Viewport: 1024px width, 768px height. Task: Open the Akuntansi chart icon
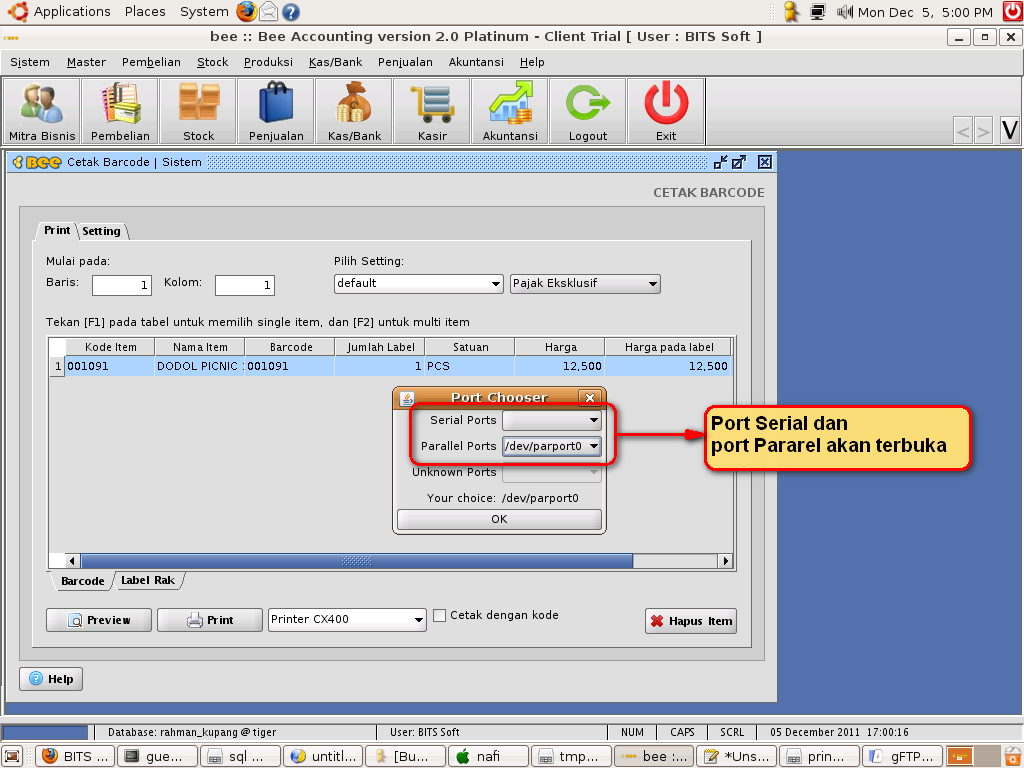point(510,111)
